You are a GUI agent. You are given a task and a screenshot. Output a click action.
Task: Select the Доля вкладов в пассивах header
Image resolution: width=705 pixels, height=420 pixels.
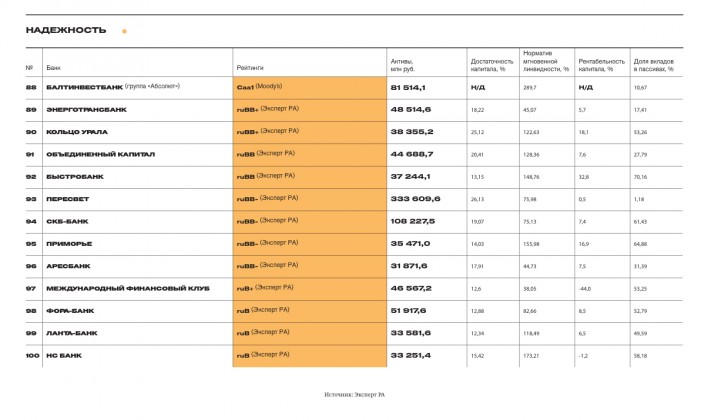pos(654,64)
